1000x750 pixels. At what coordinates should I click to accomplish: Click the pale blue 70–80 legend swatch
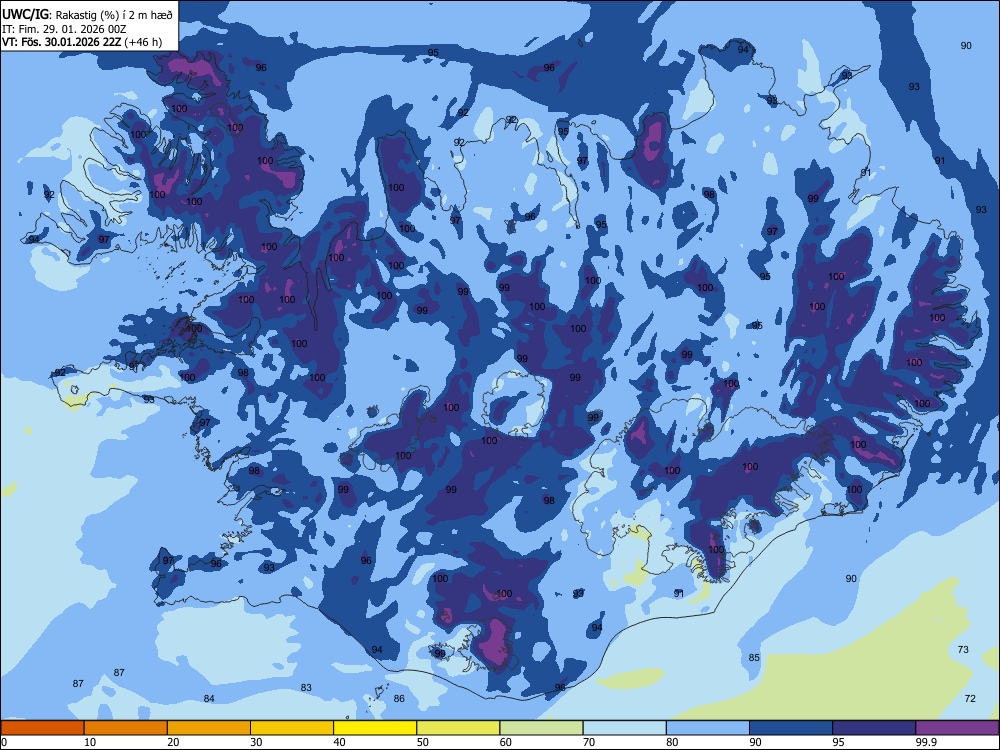(624, 728)
